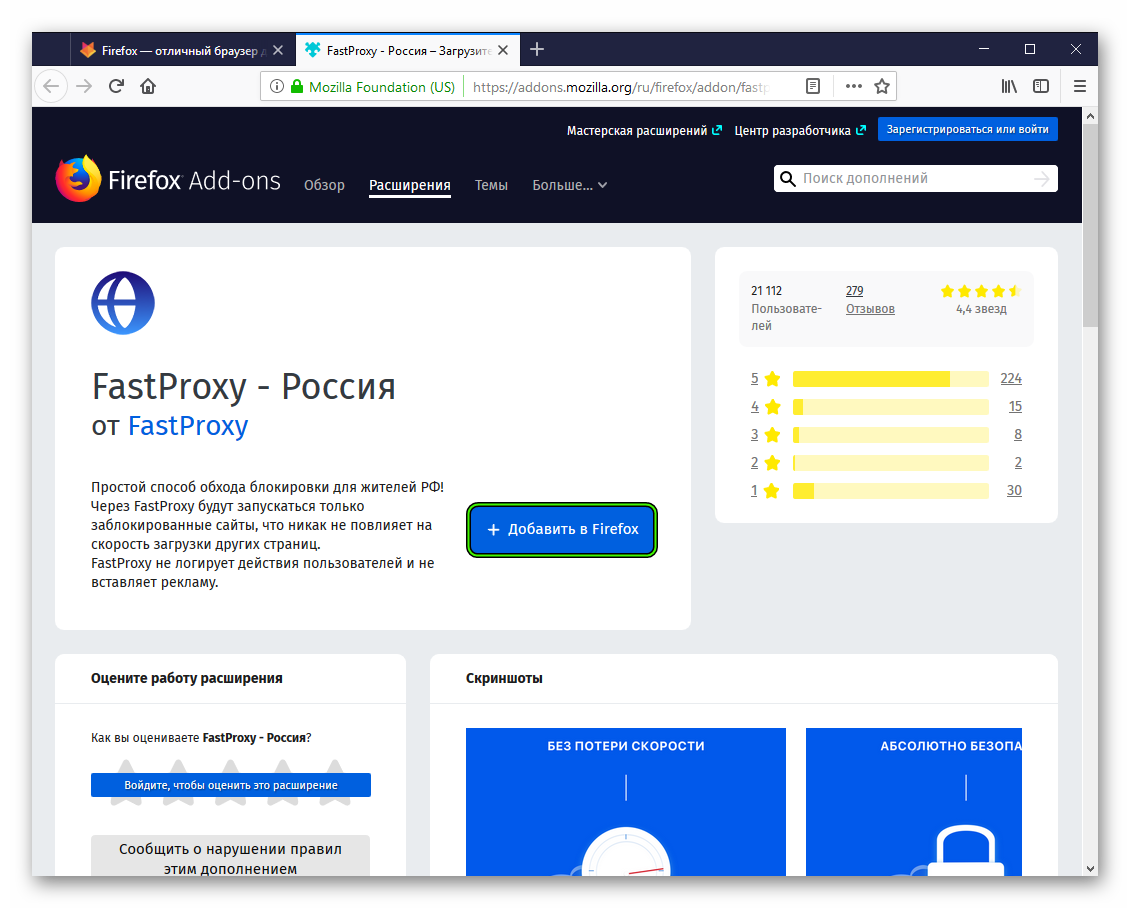This screenshot has height=908, width=1130.
Task: Click Сообщить о нарушении правил button
Action: point(231,857)
